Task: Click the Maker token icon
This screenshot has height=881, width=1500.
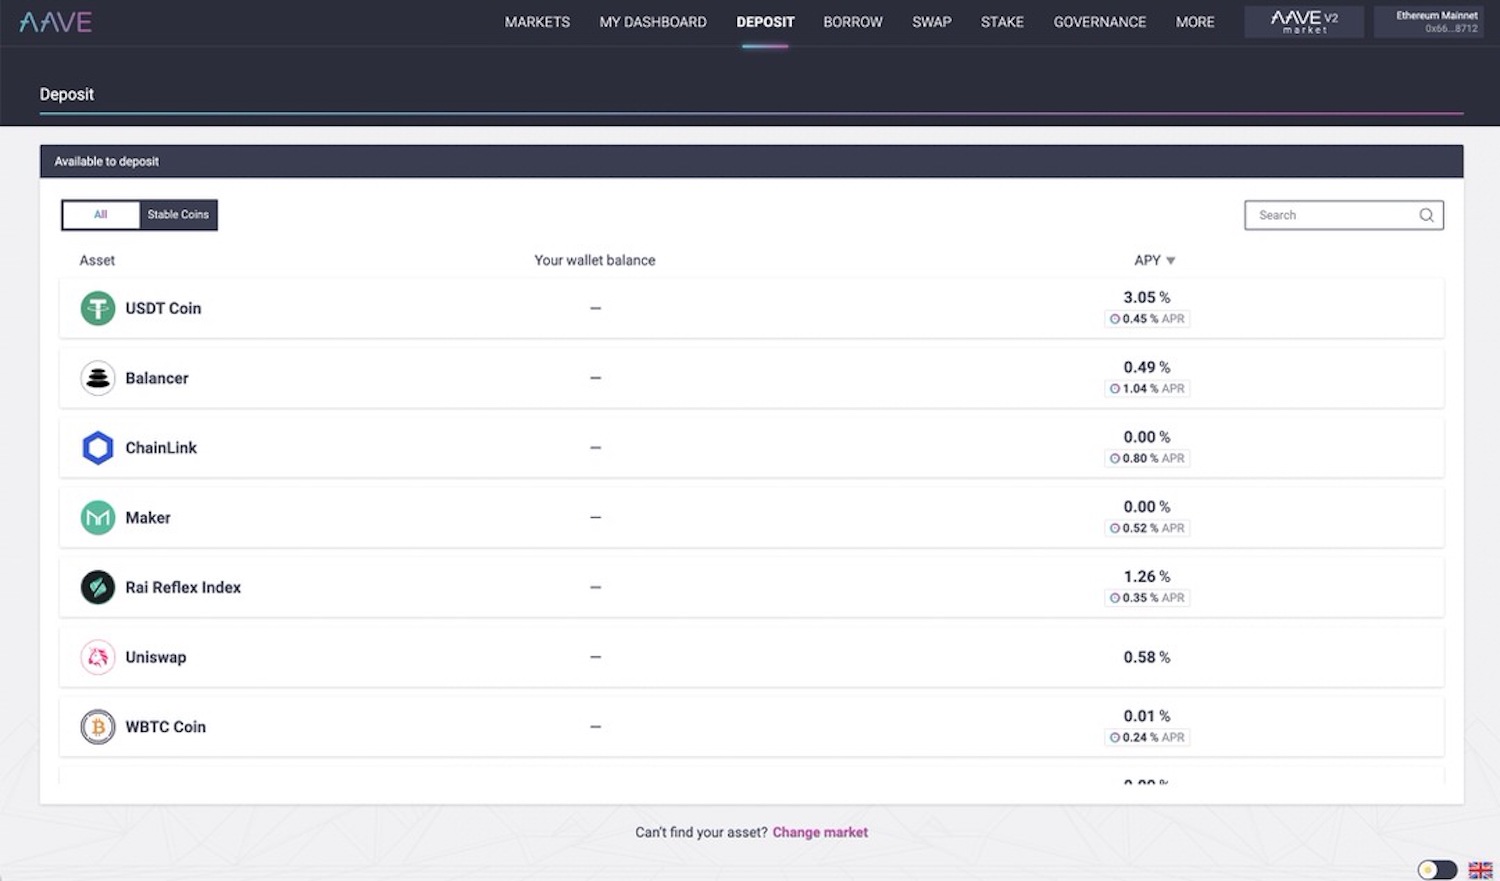Action: (98, 518)
